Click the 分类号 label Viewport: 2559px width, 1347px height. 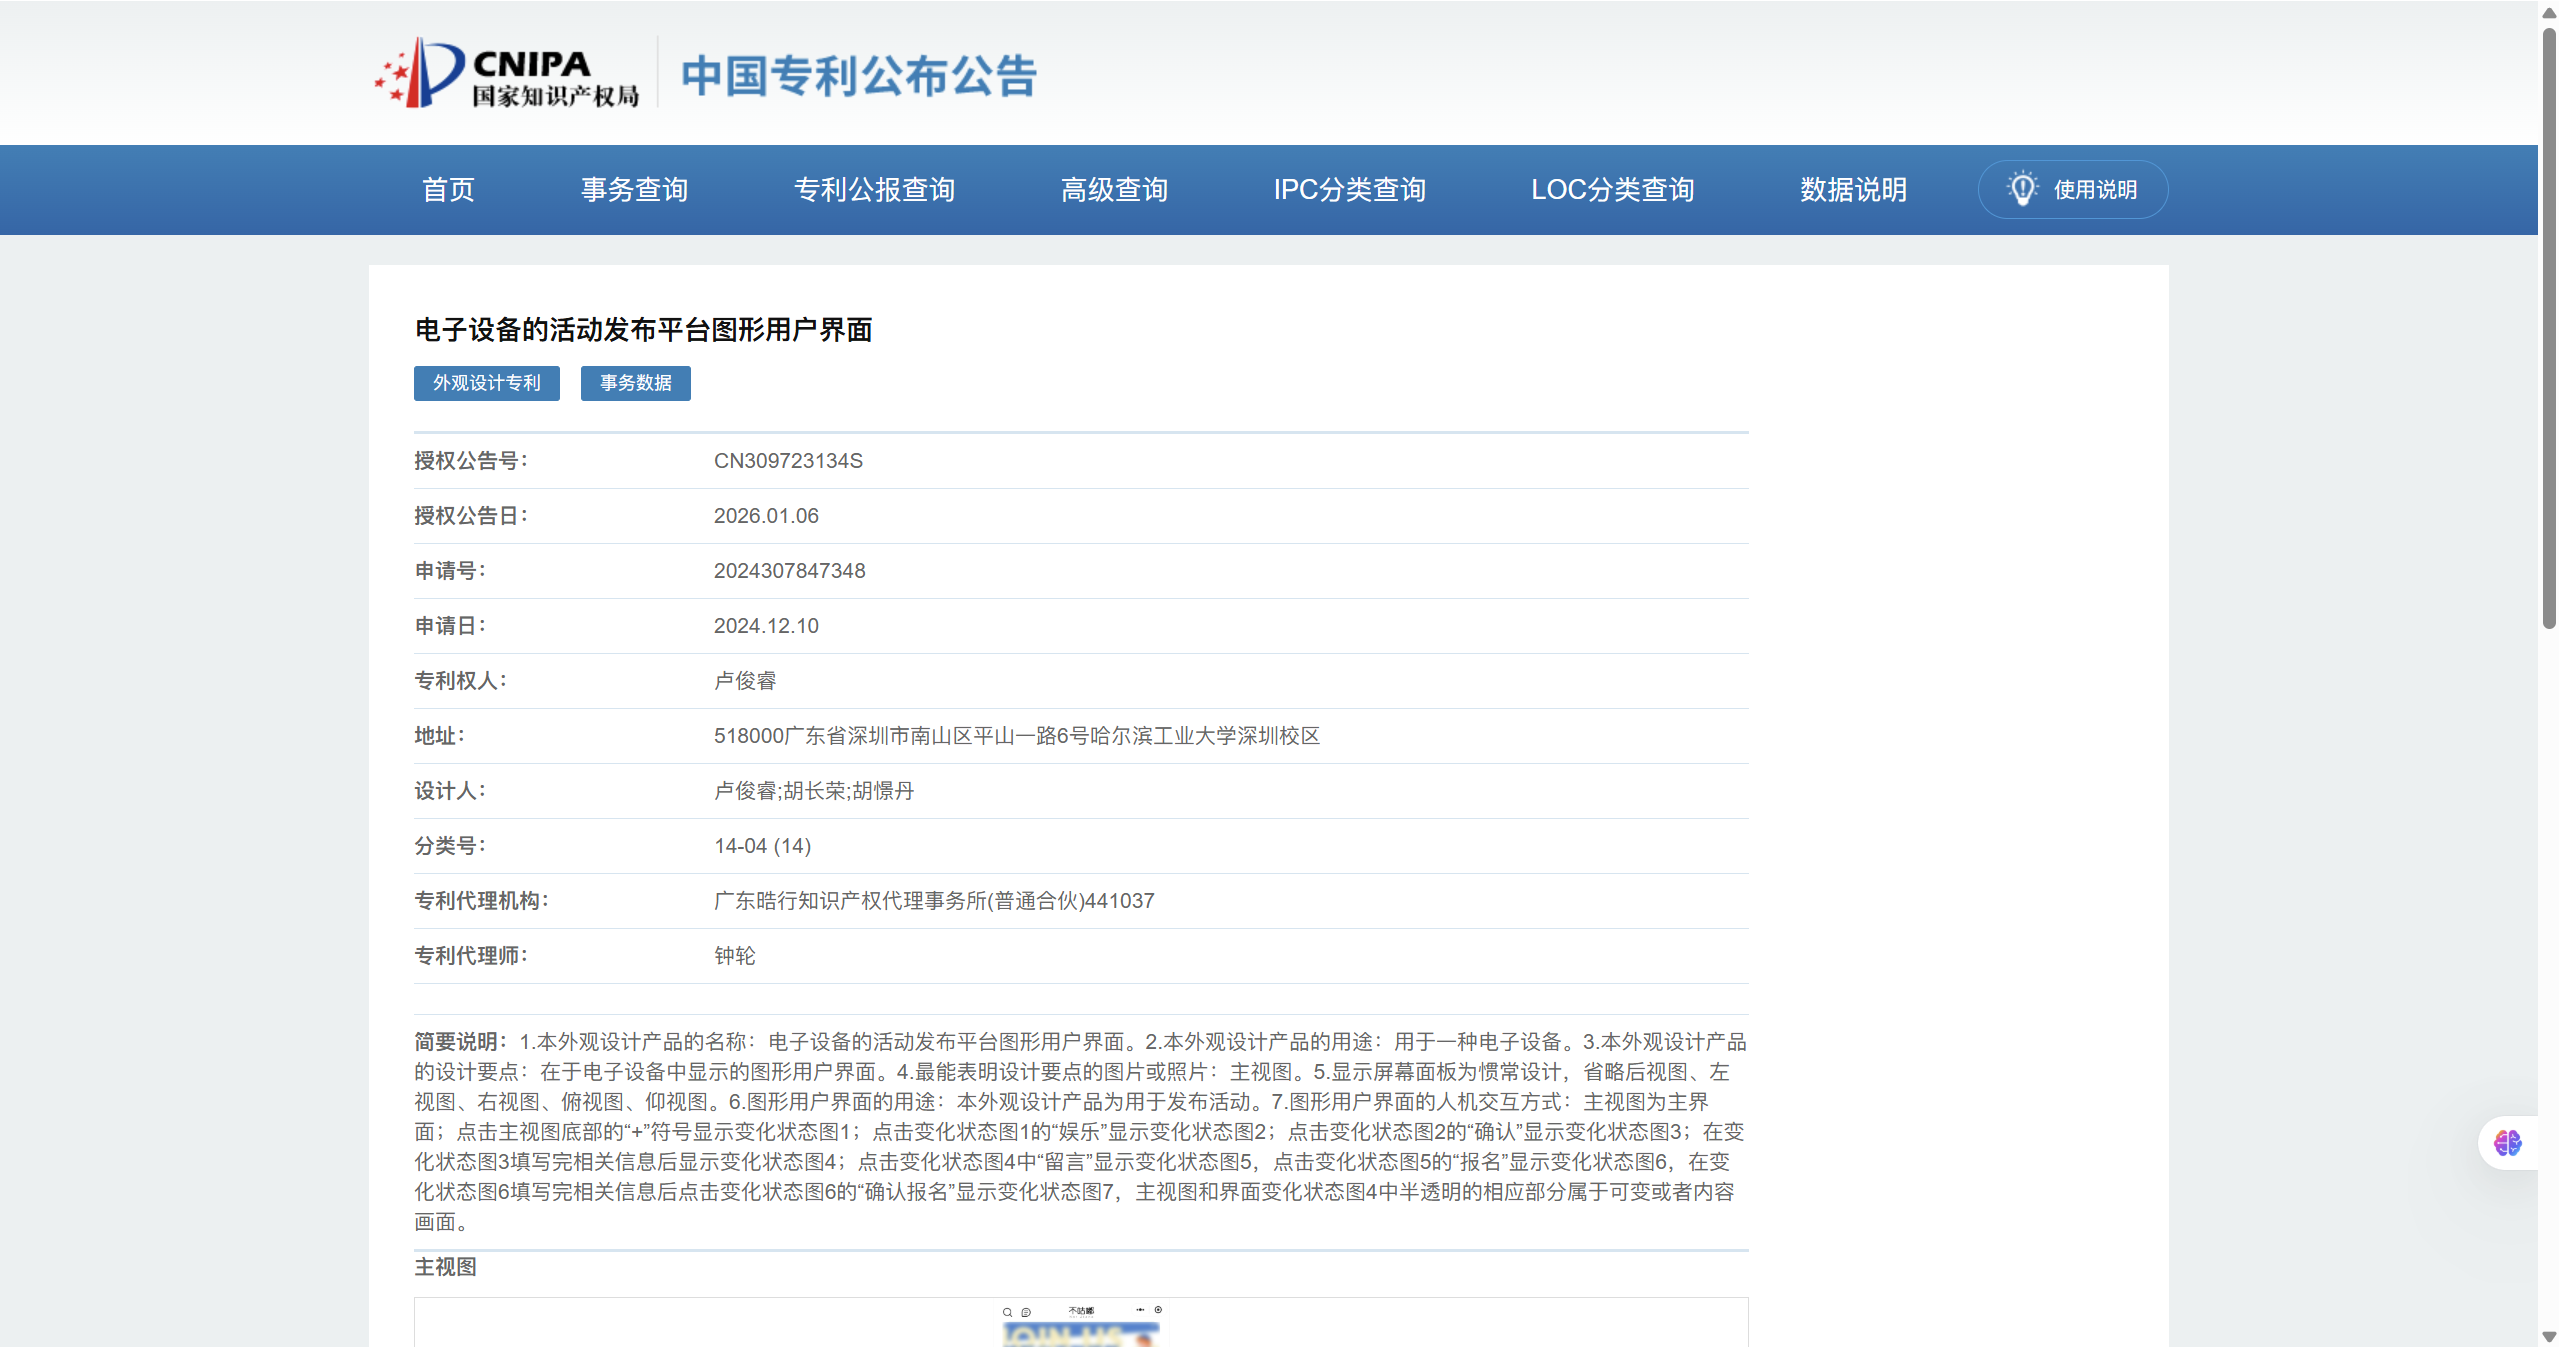click(450, 846)
